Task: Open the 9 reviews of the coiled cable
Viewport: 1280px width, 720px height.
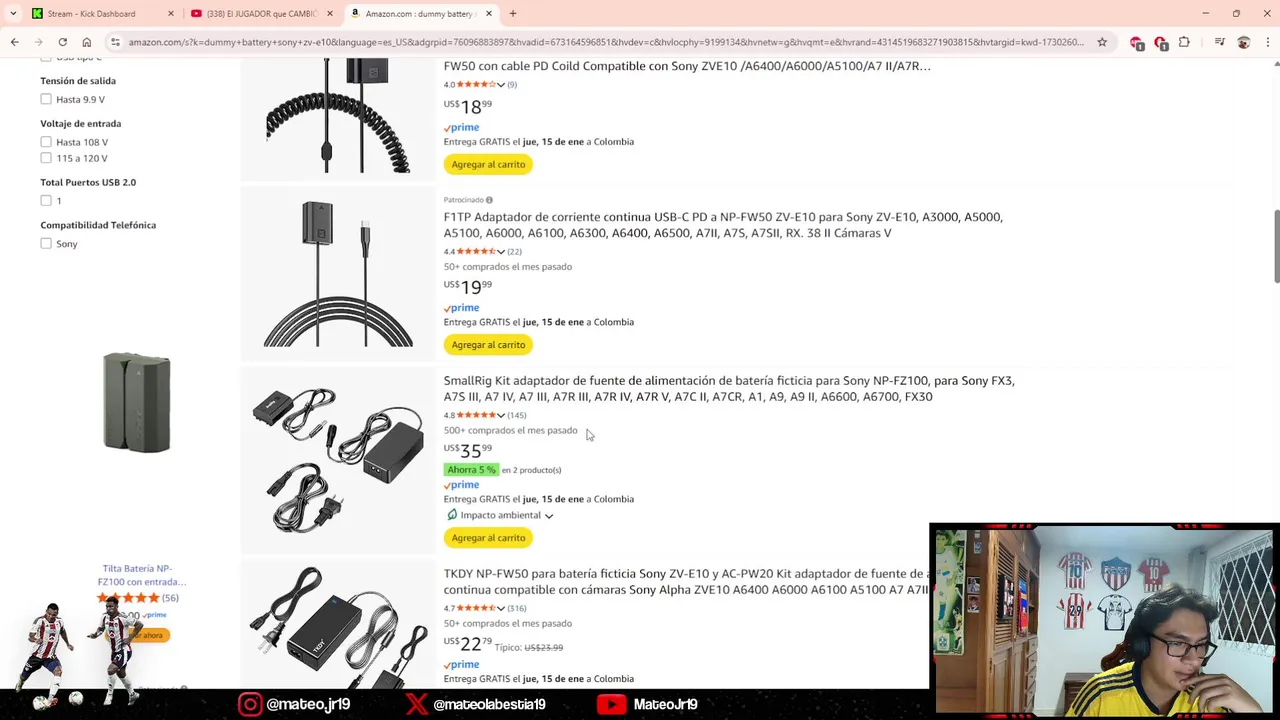Action: tap(512, 85)
